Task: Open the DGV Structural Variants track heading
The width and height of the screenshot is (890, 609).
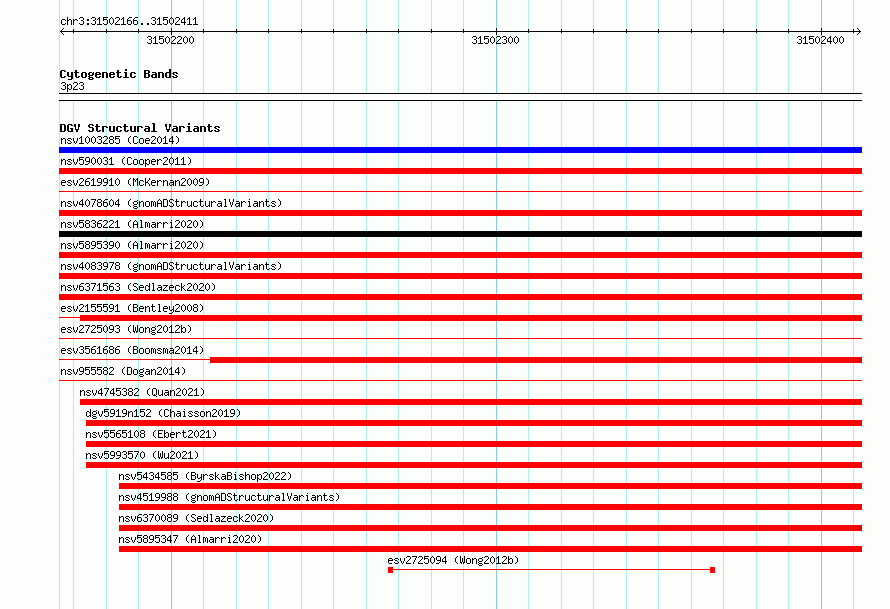Action: click(140, 128)
